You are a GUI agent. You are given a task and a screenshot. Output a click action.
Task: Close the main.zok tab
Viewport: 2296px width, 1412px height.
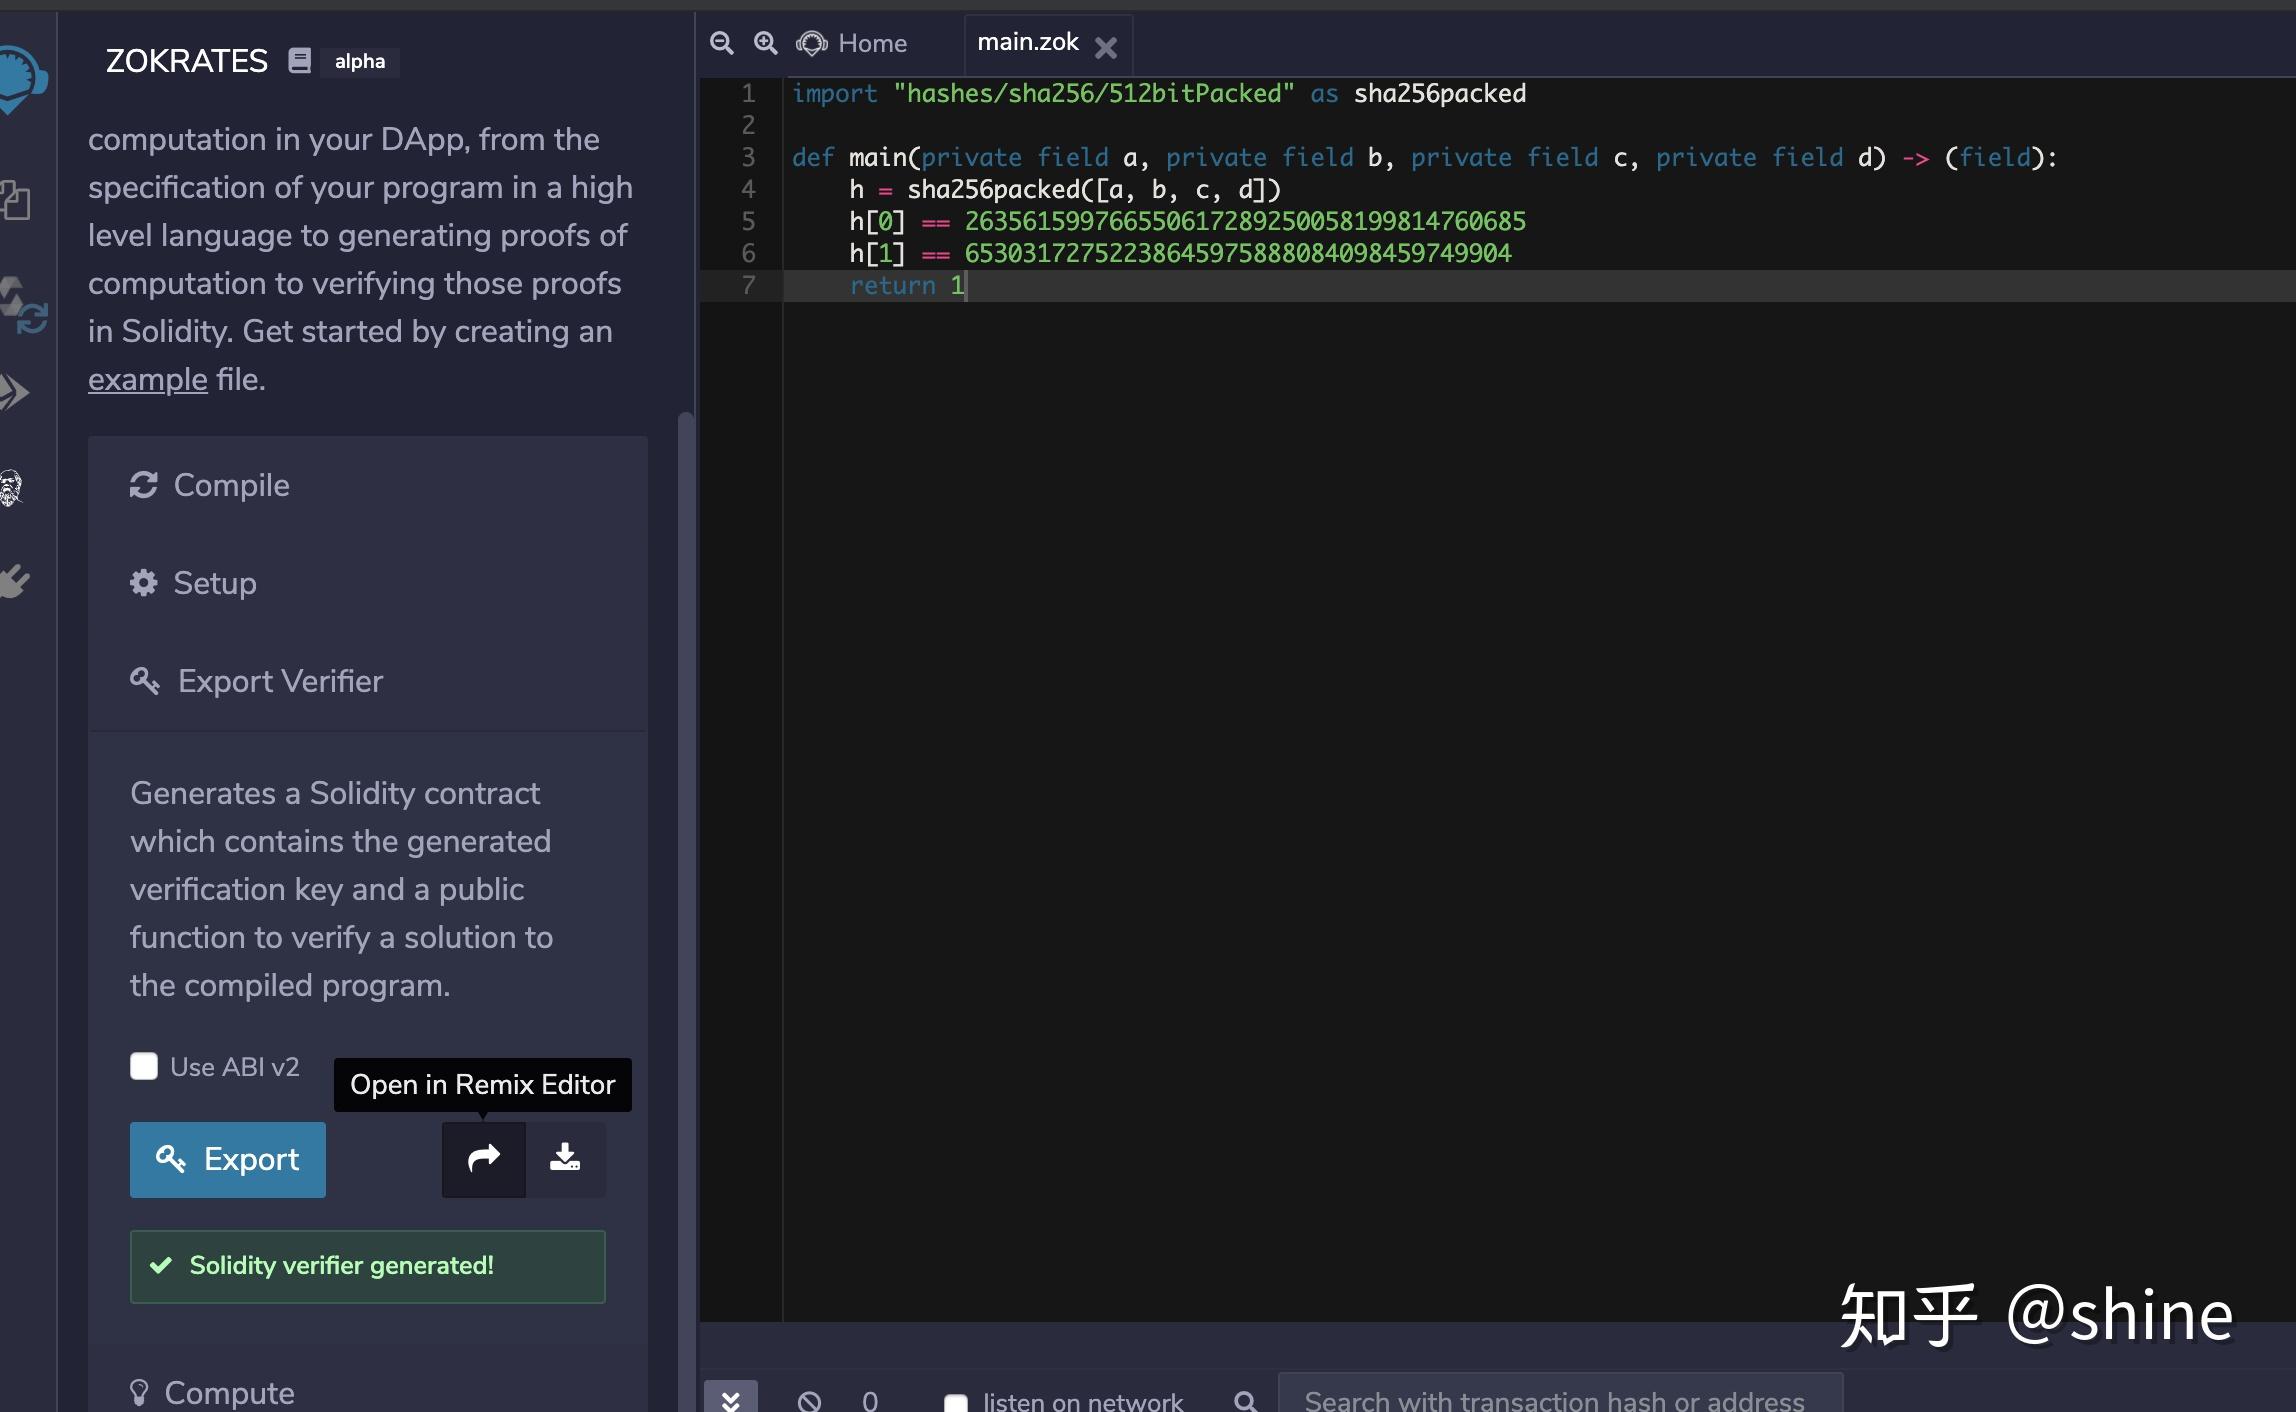[1106, 48]
